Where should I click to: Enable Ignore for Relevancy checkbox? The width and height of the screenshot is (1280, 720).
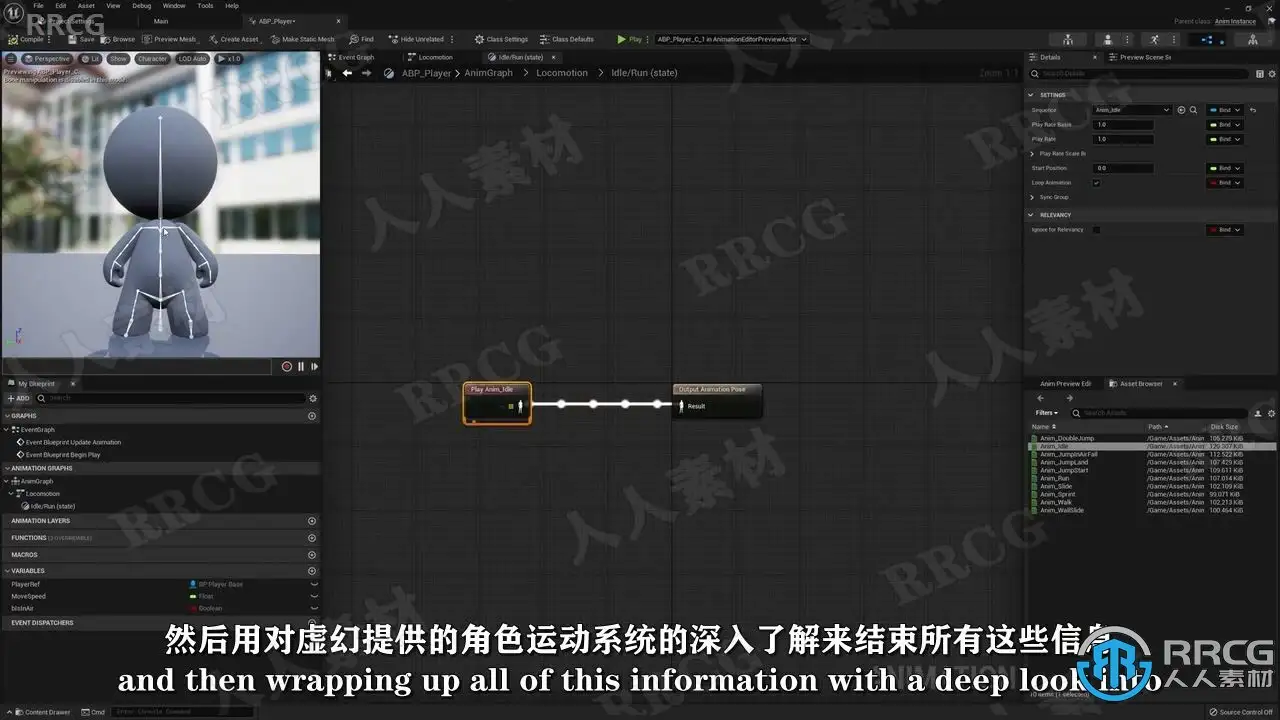click(1097, 230)
